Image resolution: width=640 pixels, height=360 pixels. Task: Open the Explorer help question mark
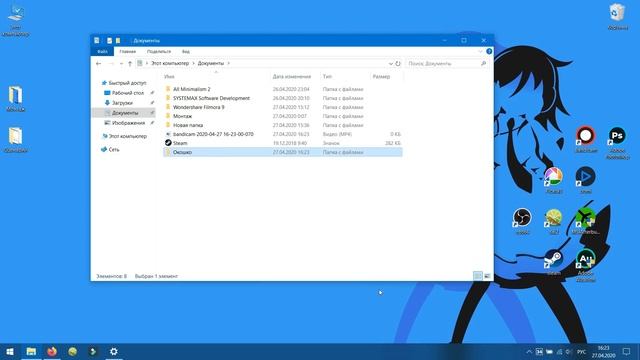click(x=489, y=51)
